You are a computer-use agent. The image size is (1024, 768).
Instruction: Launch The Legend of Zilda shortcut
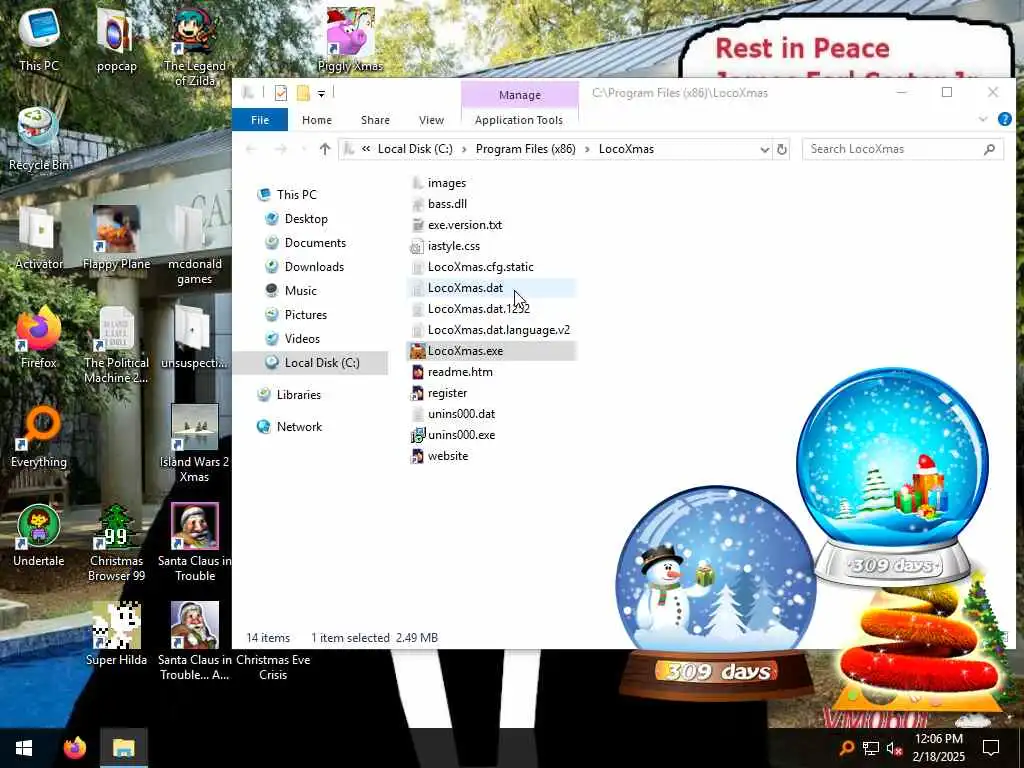click(195, 47)
